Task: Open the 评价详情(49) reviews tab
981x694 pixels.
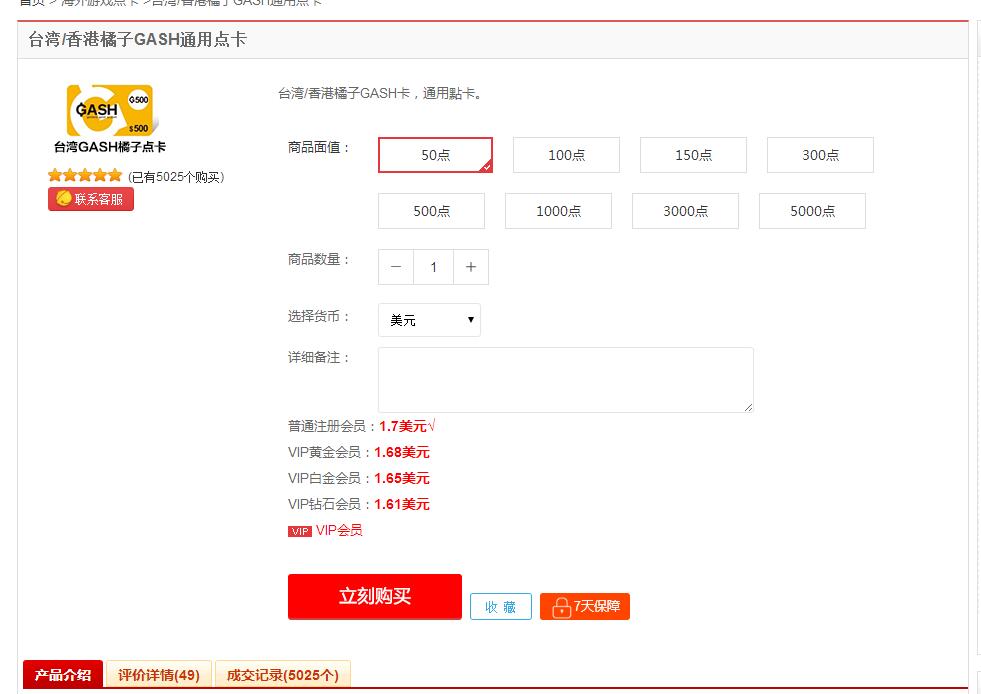Action: pos(159,675)
